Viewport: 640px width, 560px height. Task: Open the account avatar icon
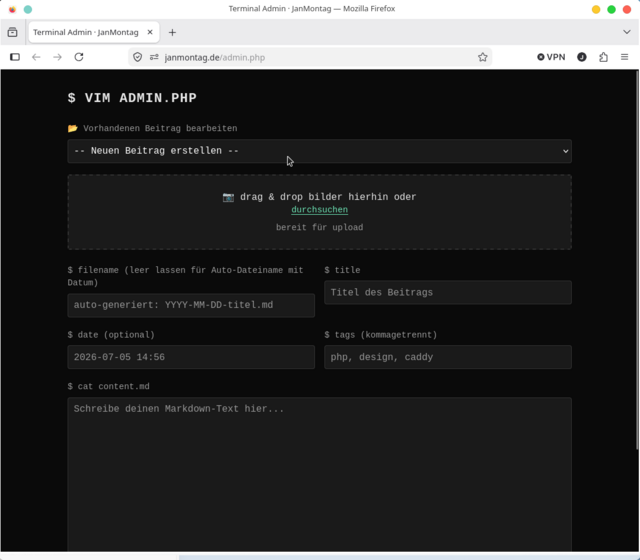pyautogui.click(x=582, y=57)
